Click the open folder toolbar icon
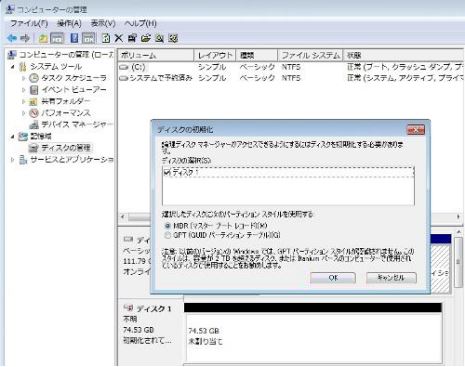 click(x=145, y=38)
